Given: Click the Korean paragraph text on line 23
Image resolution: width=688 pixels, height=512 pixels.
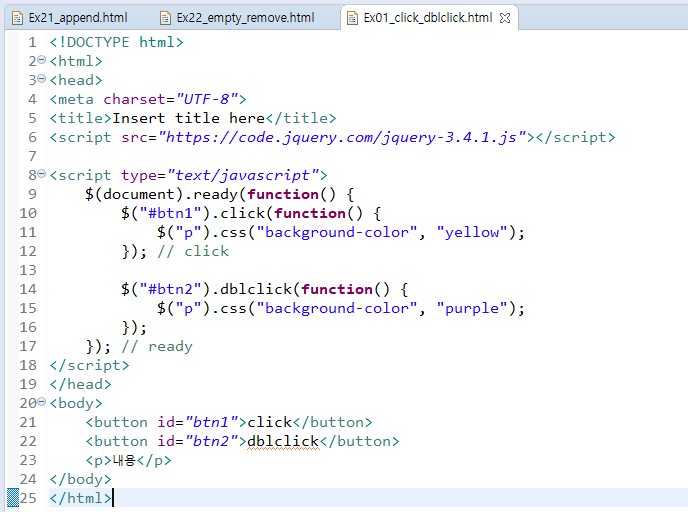Looking at the screenshot, I should [124, 460].
